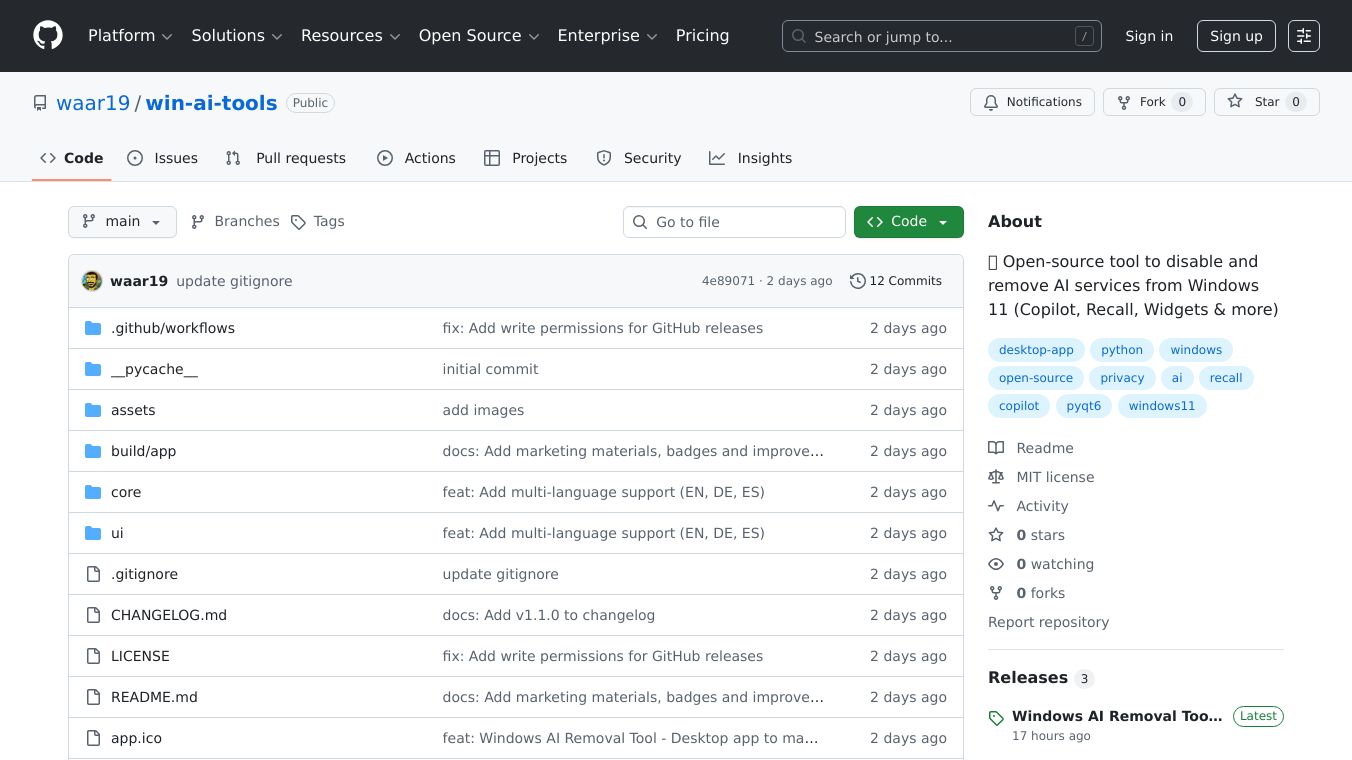This screenshot has width=1352, height=760.
Task: Open the Branches link
Action: click(x=236, y=222)
